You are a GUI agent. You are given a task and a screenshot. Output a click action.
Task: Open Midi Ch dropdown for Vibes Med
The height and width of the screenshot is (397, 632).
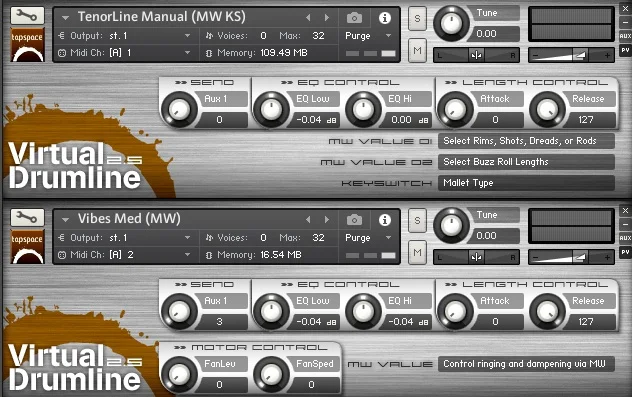pos(187,254)
